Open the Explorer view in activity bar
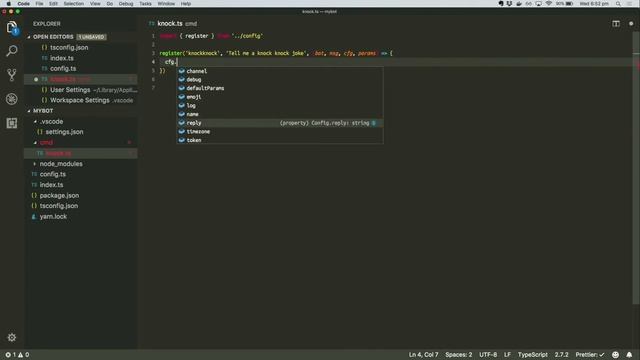This screenshot has width=640, height=360. tap(12, 28)
